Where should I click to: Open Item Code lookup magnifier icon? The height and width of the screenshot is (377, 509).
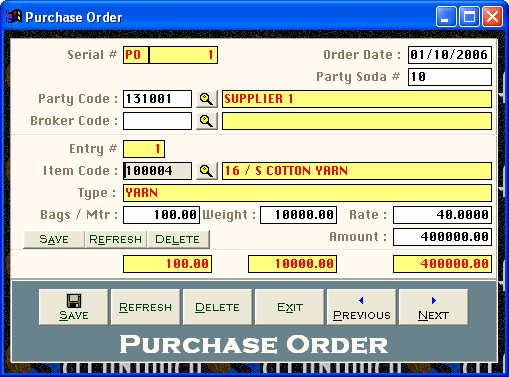pos(207,171)
